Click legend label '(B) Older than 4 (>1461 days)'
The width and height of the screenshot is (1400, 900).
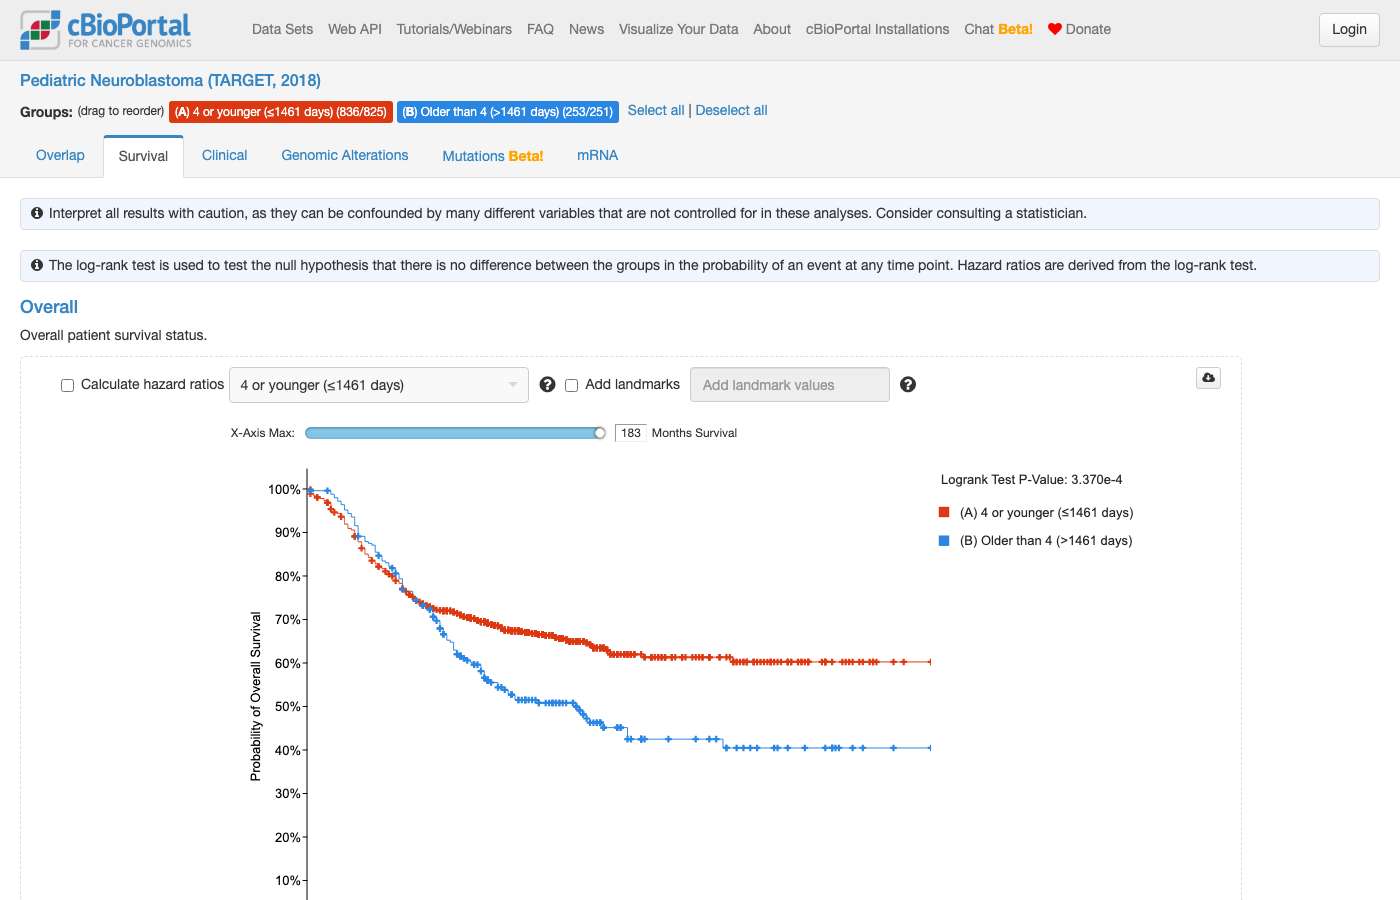click(1046, 540)
